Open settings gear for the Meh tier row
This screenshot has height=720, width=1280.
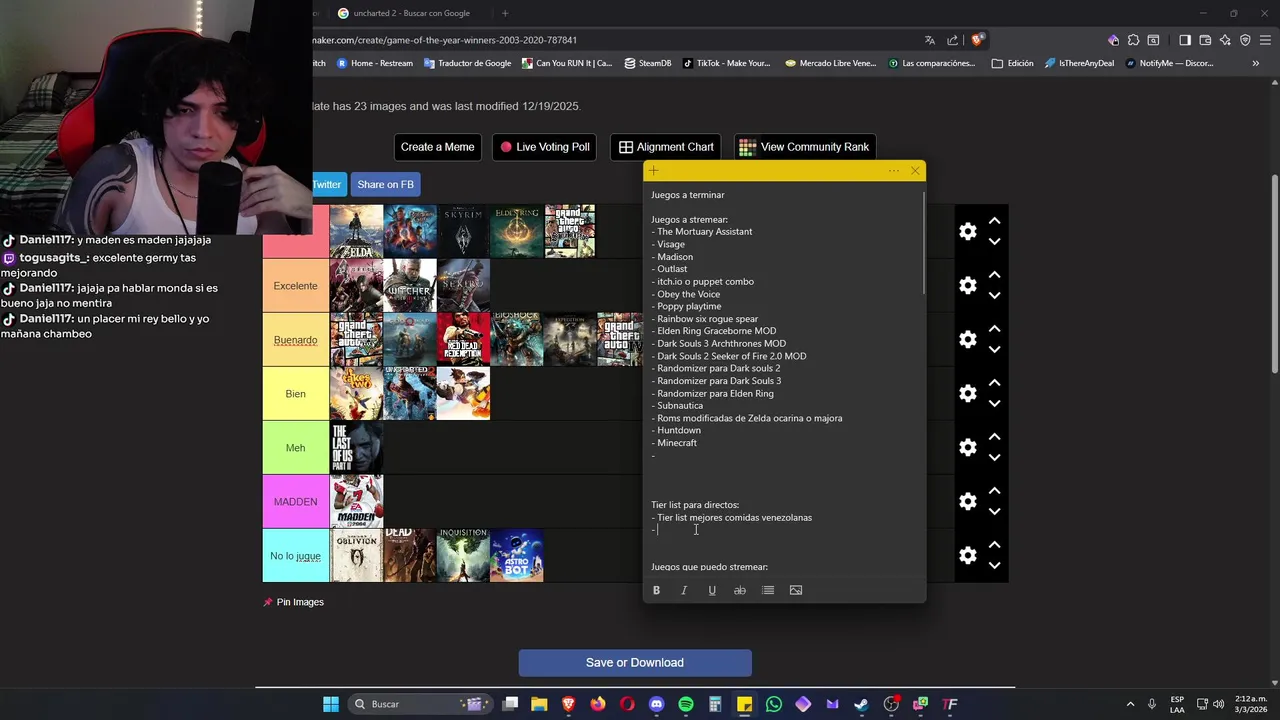pyautogui.click(x=968, y=448)
